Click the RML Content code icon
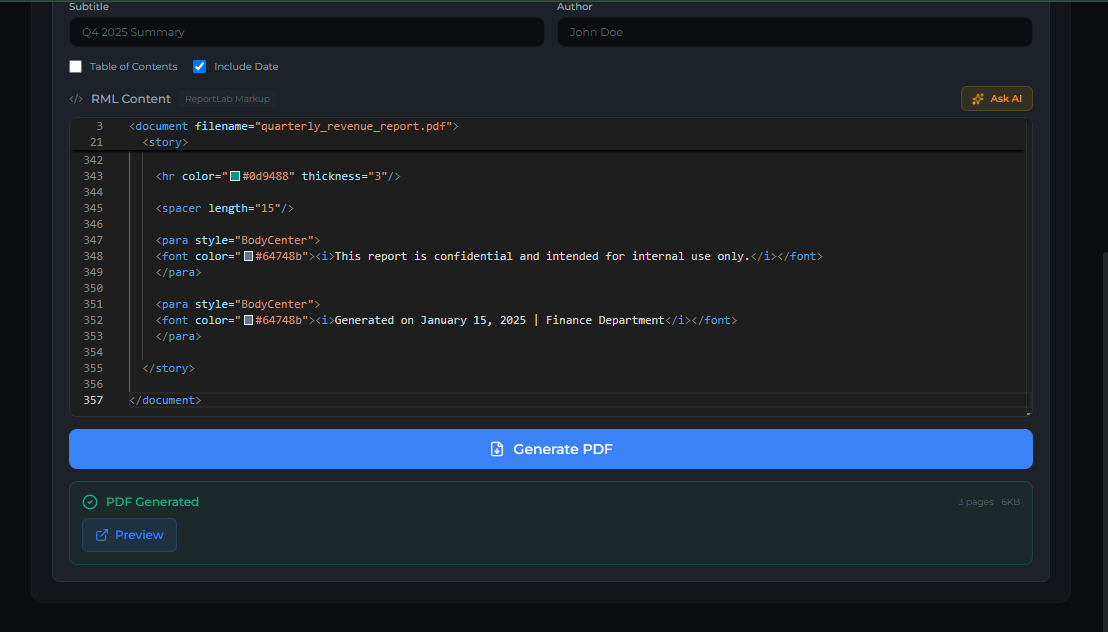 (x=76, y=99)
